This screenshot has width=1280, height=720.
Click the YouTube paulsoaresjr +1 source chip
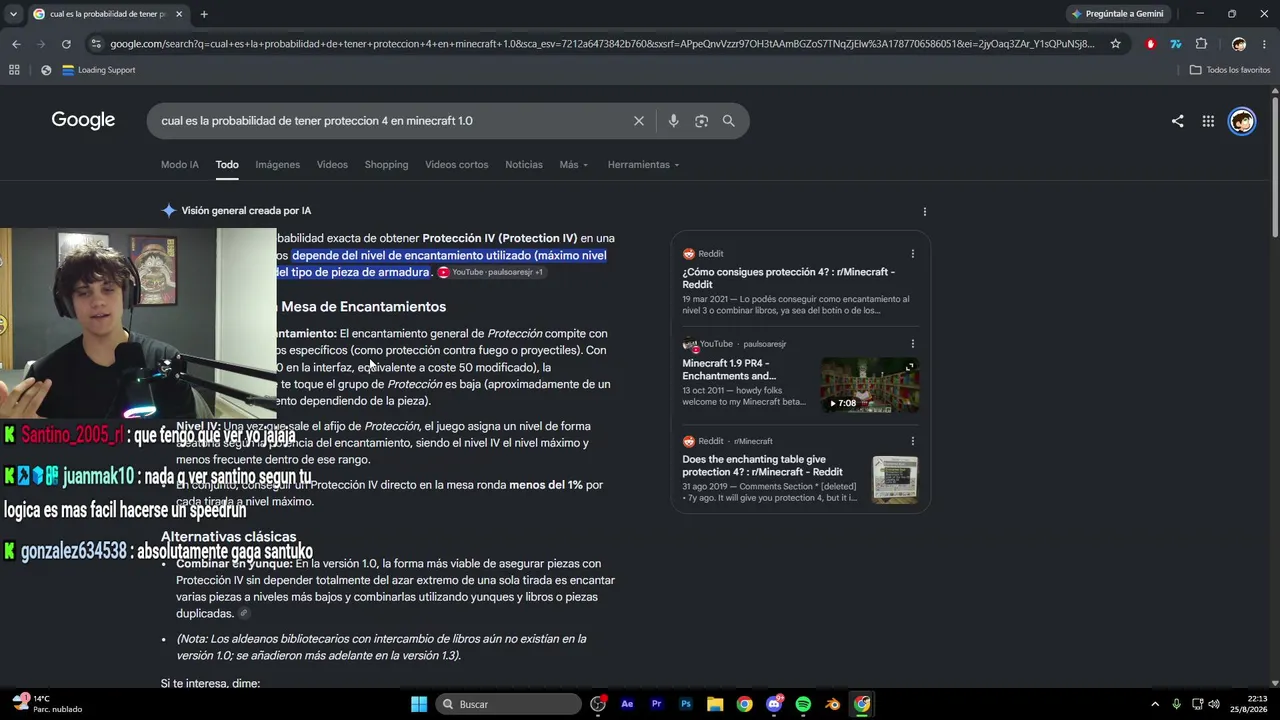coord(490,272)
